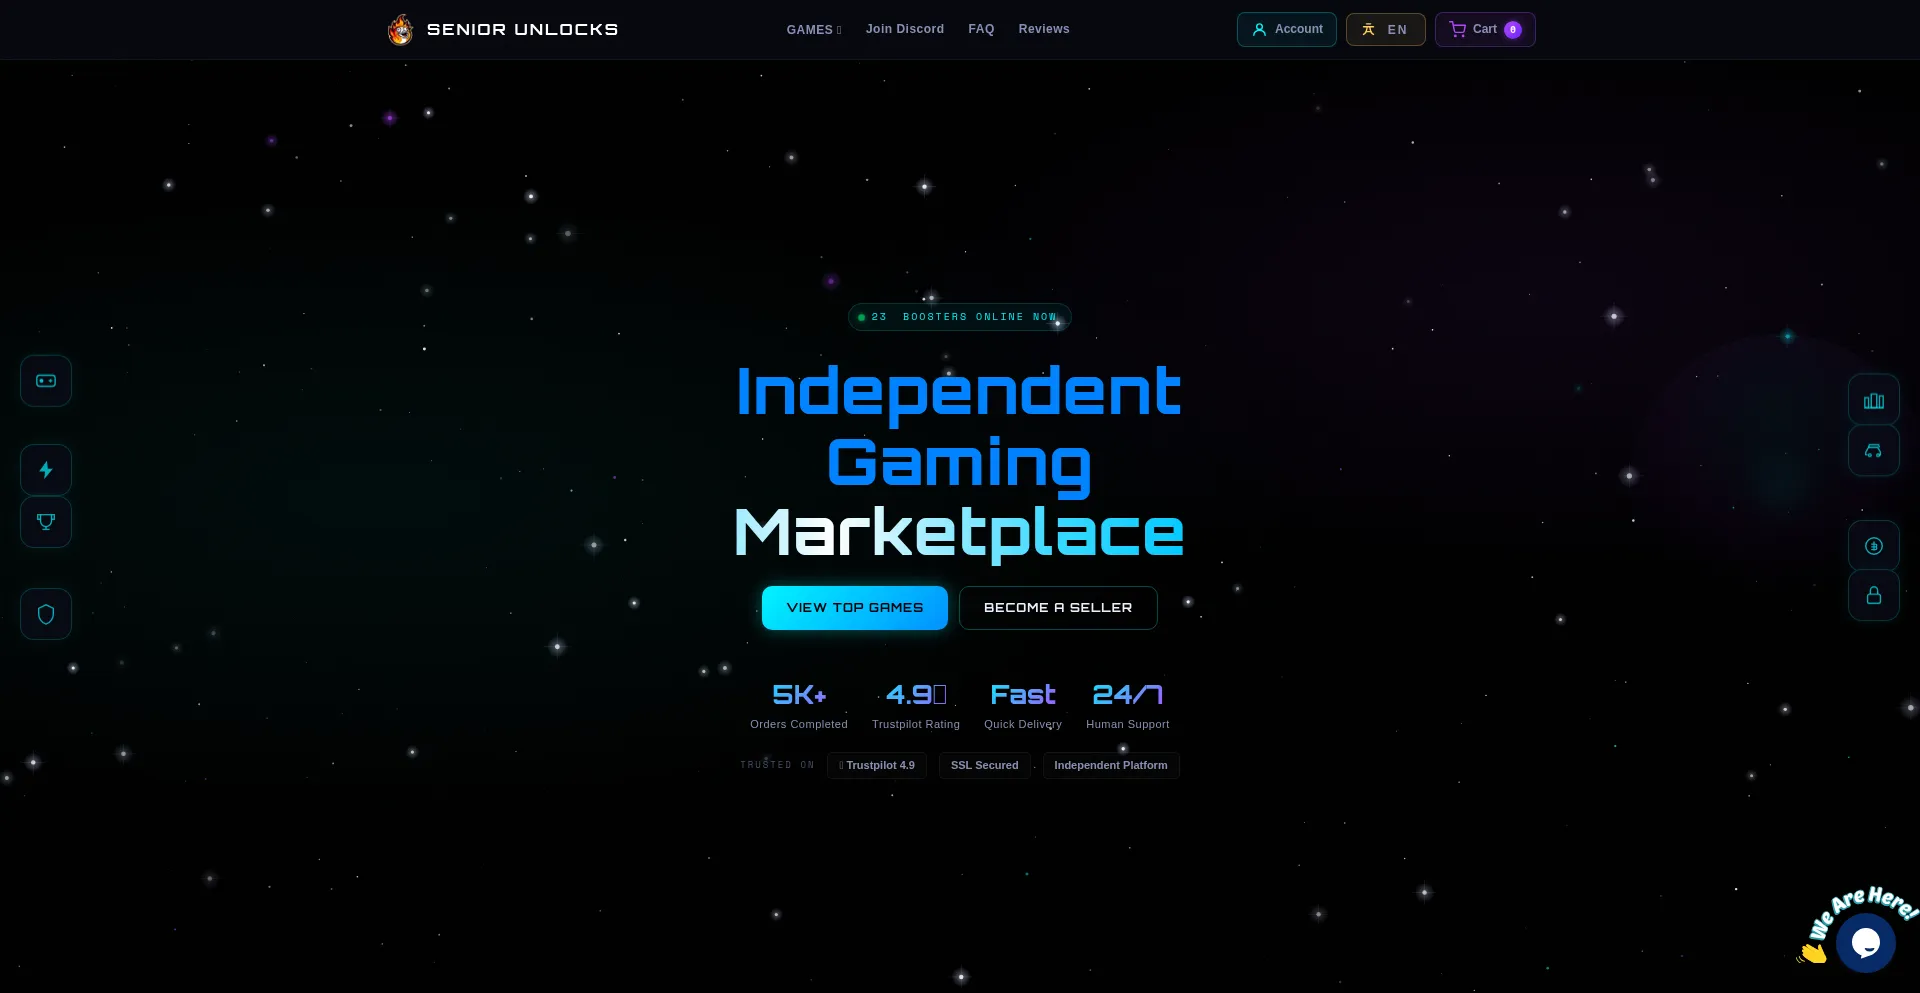Click the boosters online now badge
The width and height of the screenshot is (1920, 993).
click(960, 317)
